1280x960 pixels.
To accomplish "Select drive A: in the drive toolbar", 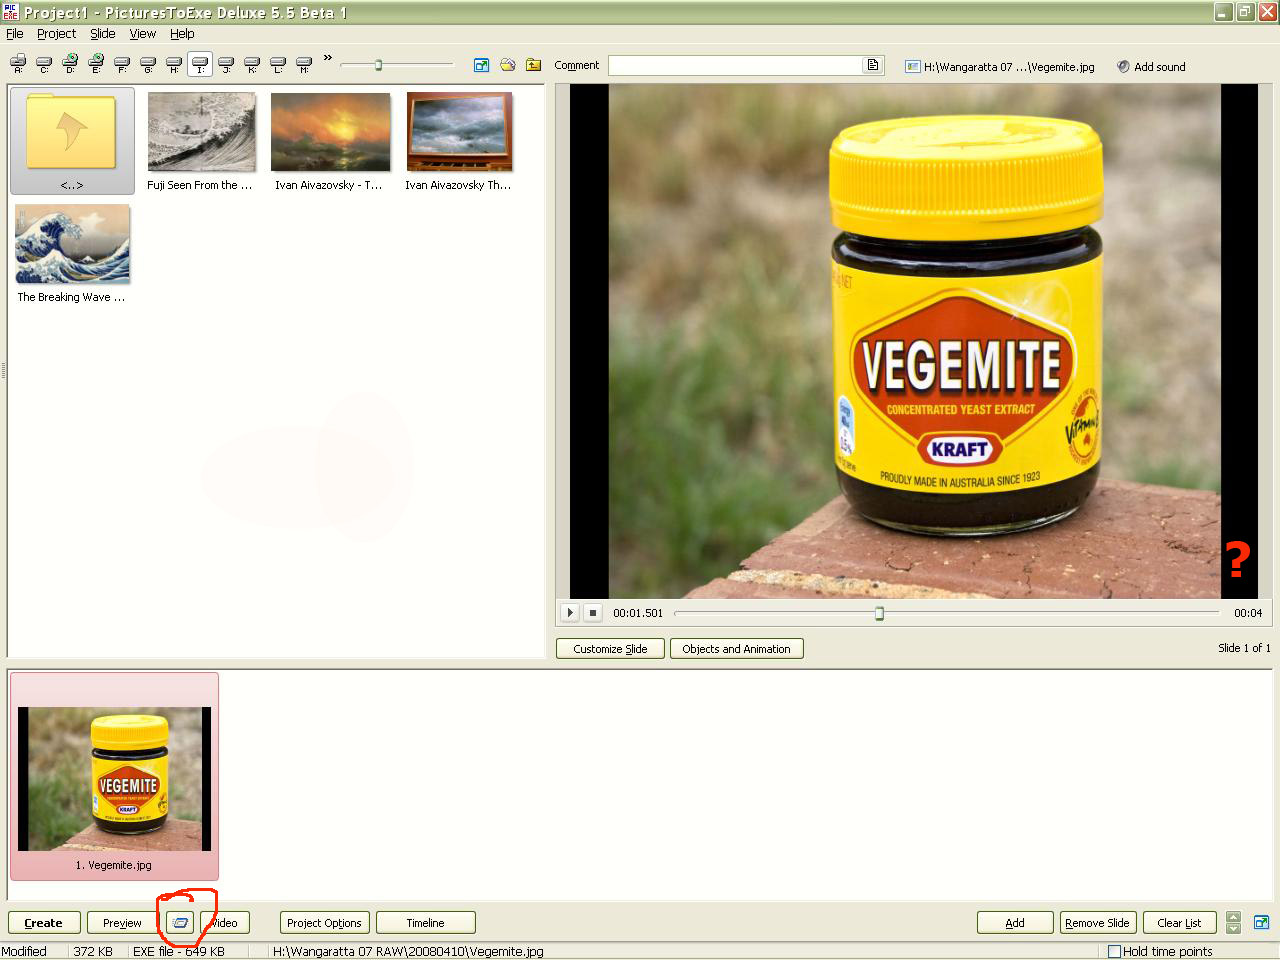I will (x=18, y=65).
